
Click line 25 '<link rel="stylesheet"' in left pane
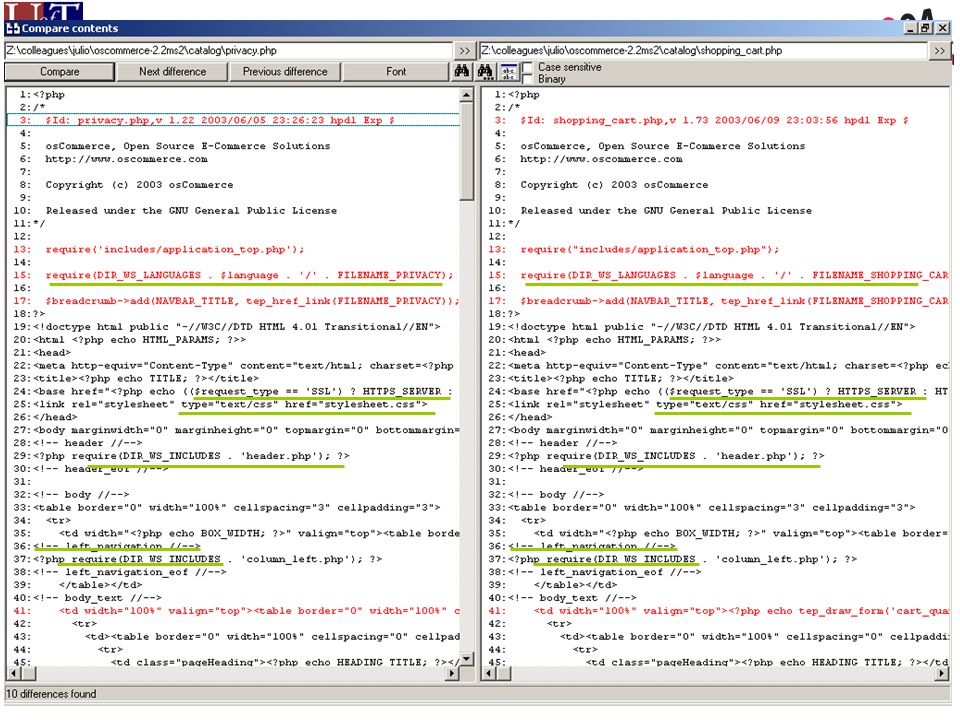(x=233, y=404)
